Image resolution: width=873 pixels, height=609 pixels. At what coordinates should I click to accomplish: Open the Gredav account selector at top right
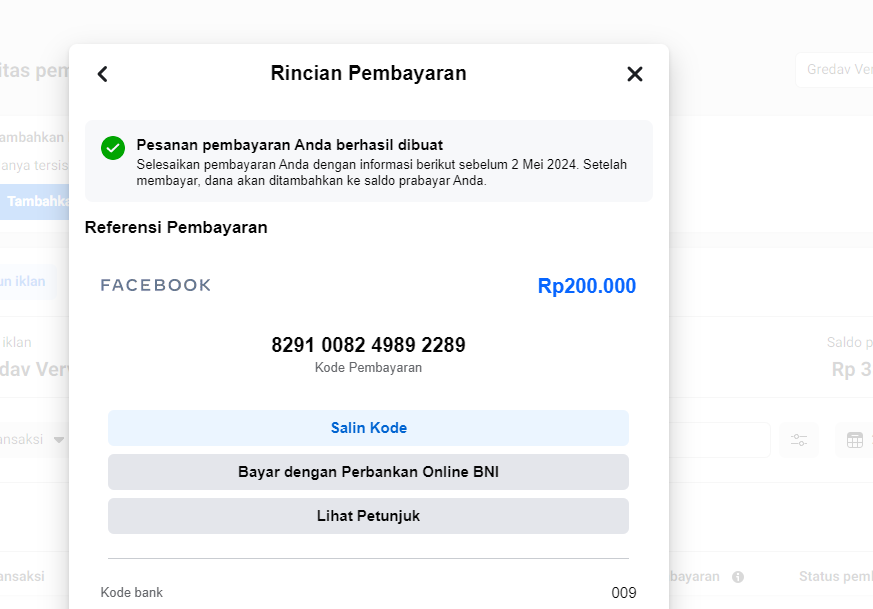[x=835, y=69]
